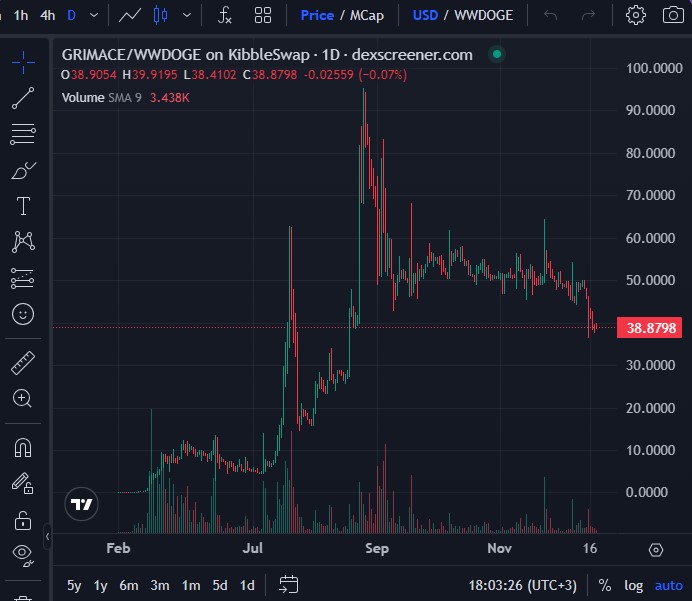Switch quote to WWDOGE
692x601 pixels.
[x=484, y=15]
